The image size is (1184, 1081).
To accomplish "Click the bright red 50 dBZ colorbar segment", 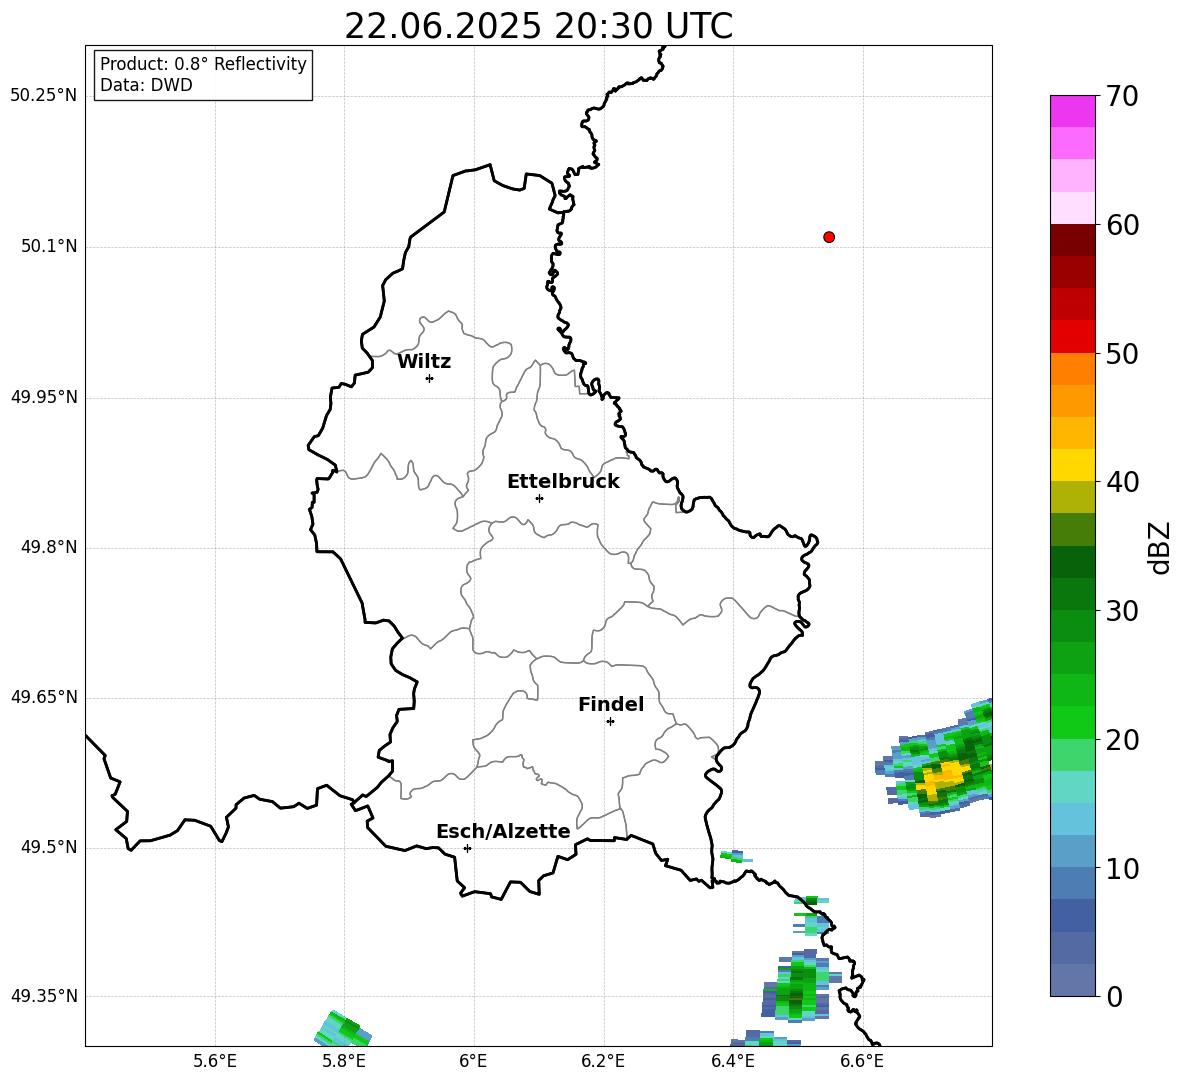I will point(1072,336).
